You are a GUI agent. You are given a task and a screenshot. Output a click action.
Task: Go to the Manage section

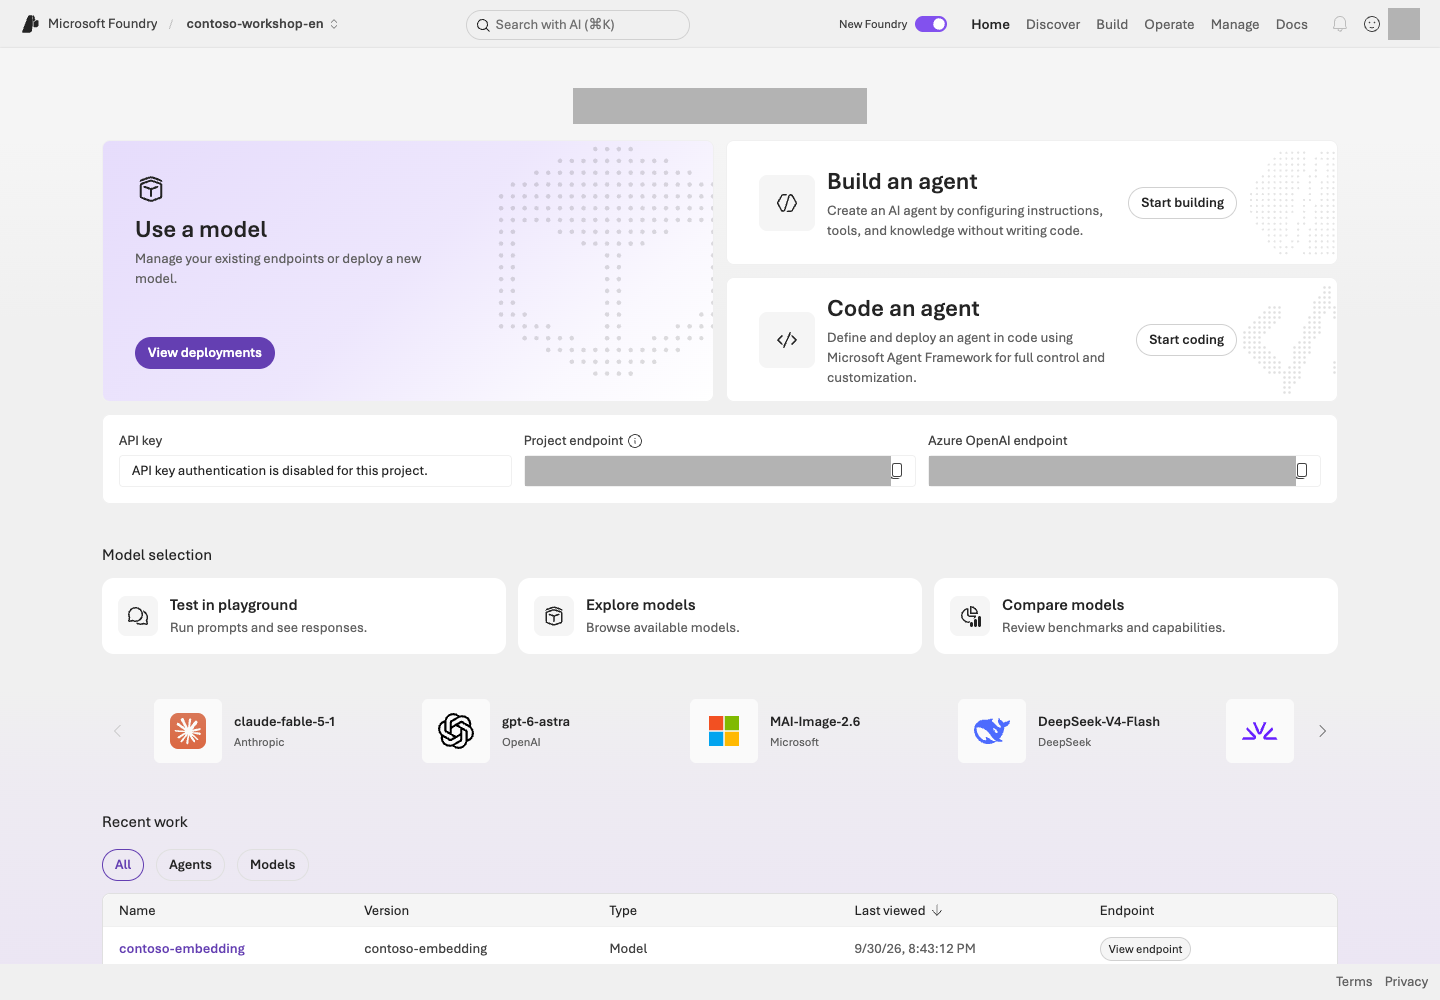coord(1235,24)
